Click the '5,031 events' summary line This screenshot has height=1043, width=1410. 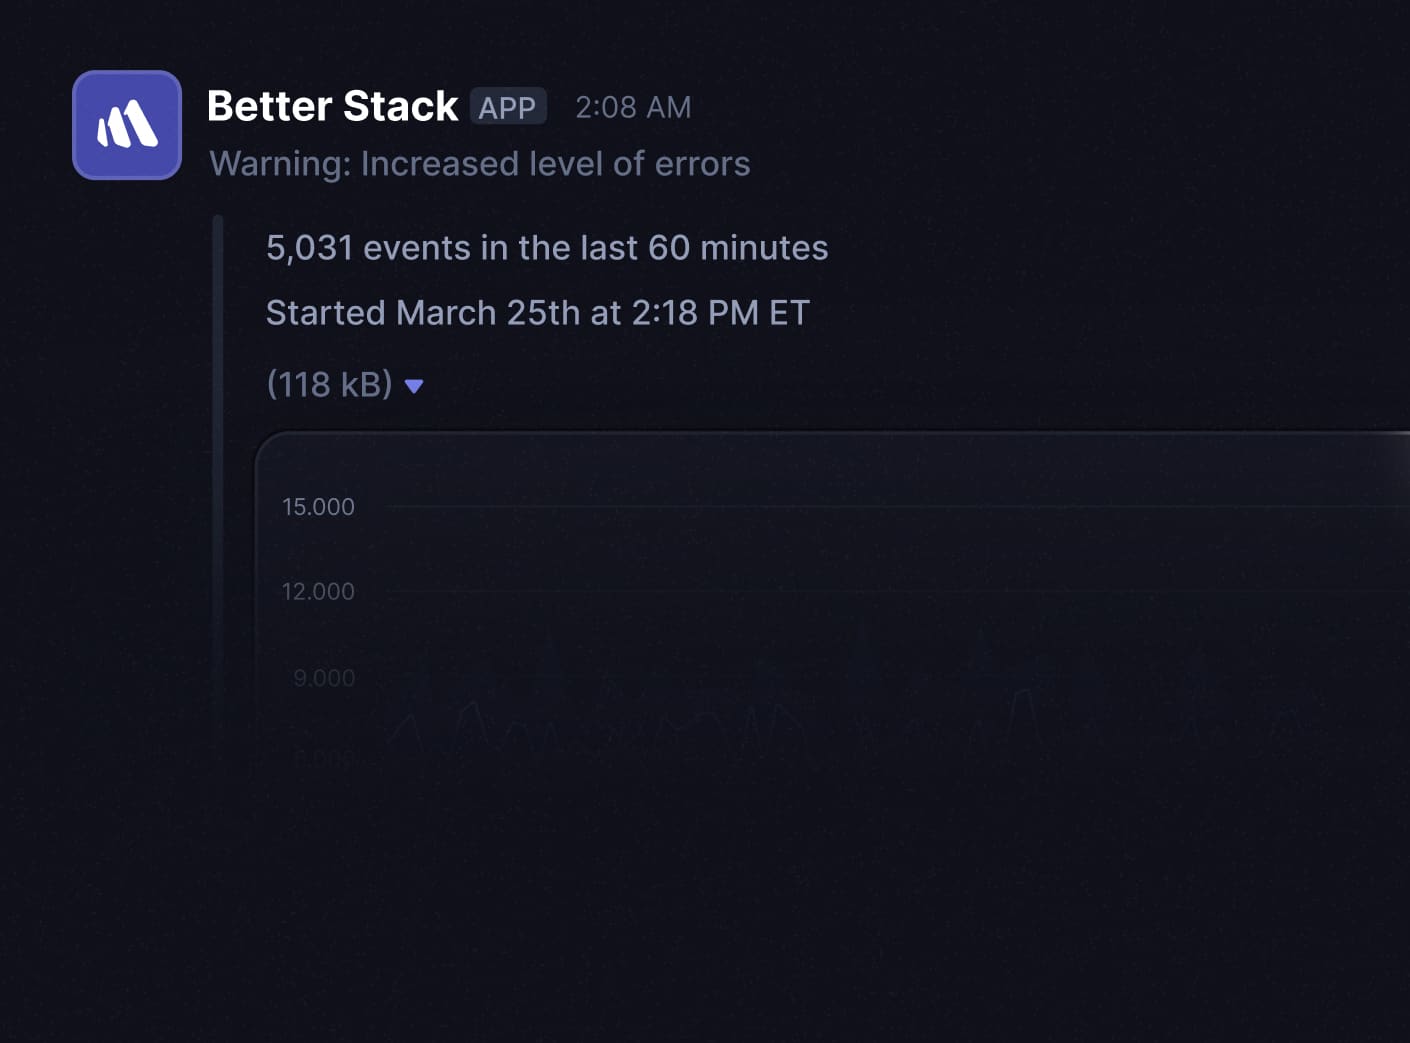pyautogui.click(x=546, y=248)
